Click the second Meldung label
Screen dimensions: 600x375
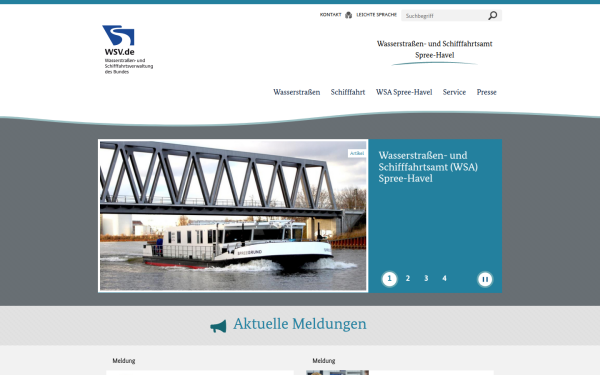[323, 360]
